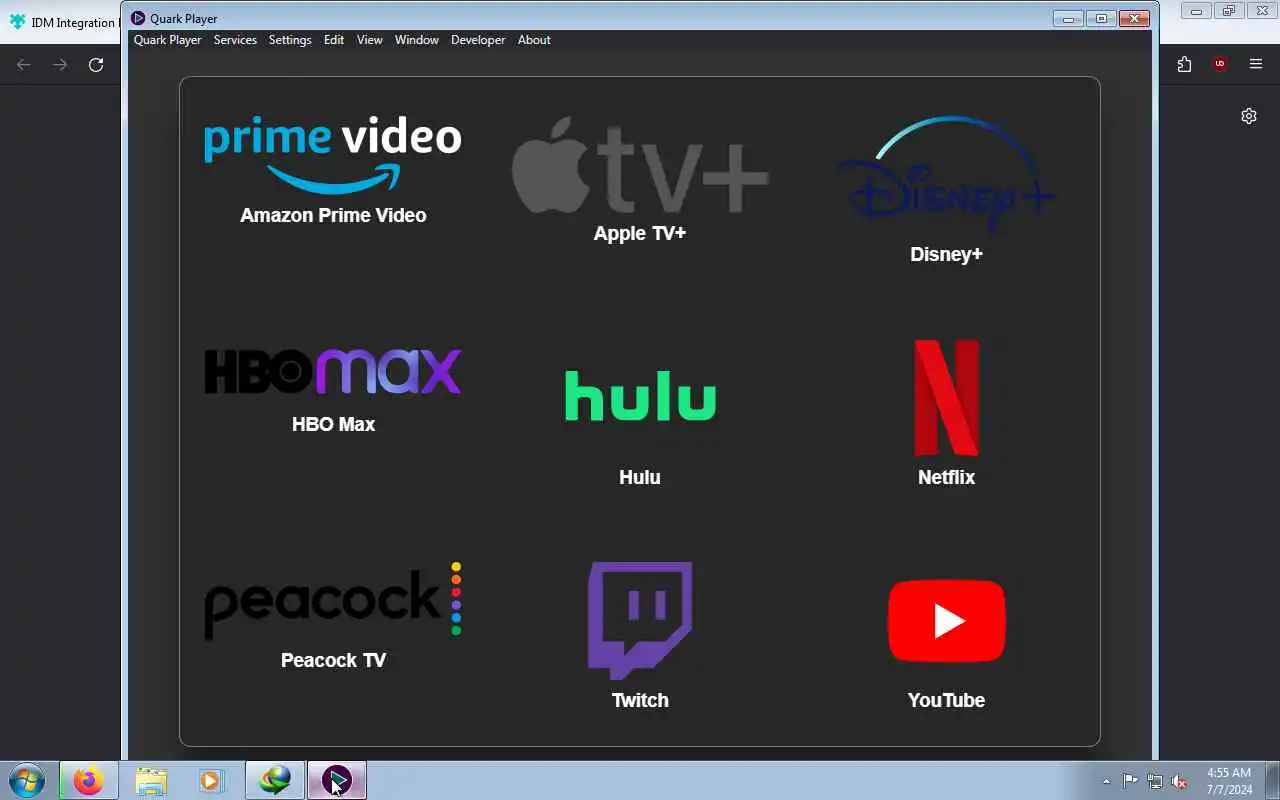This screenshot has width=1280, height=800.
Task: Go back in the background browser
Action: click(24, 64)
